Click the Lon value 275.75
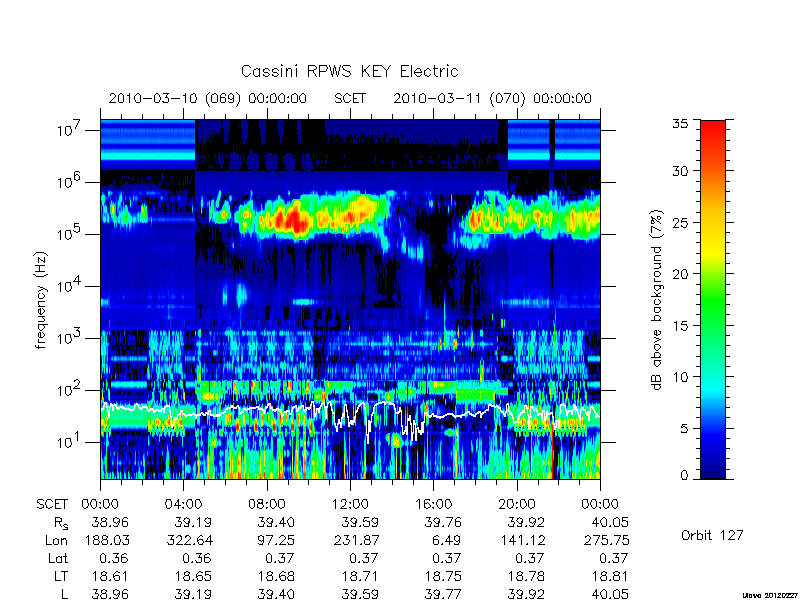The width and height of the screenshot is (800, 600). (607, 540)
